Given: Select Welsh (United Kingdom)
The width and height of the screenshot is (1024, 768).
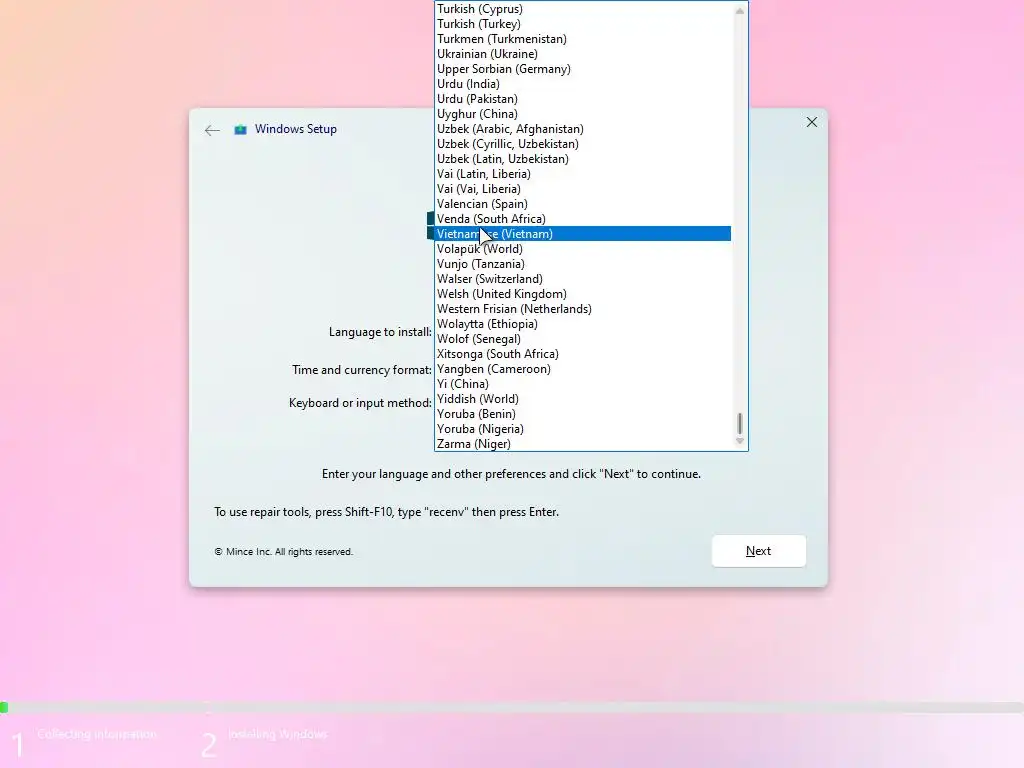Looking at the screenshot, I should (583, 295).
